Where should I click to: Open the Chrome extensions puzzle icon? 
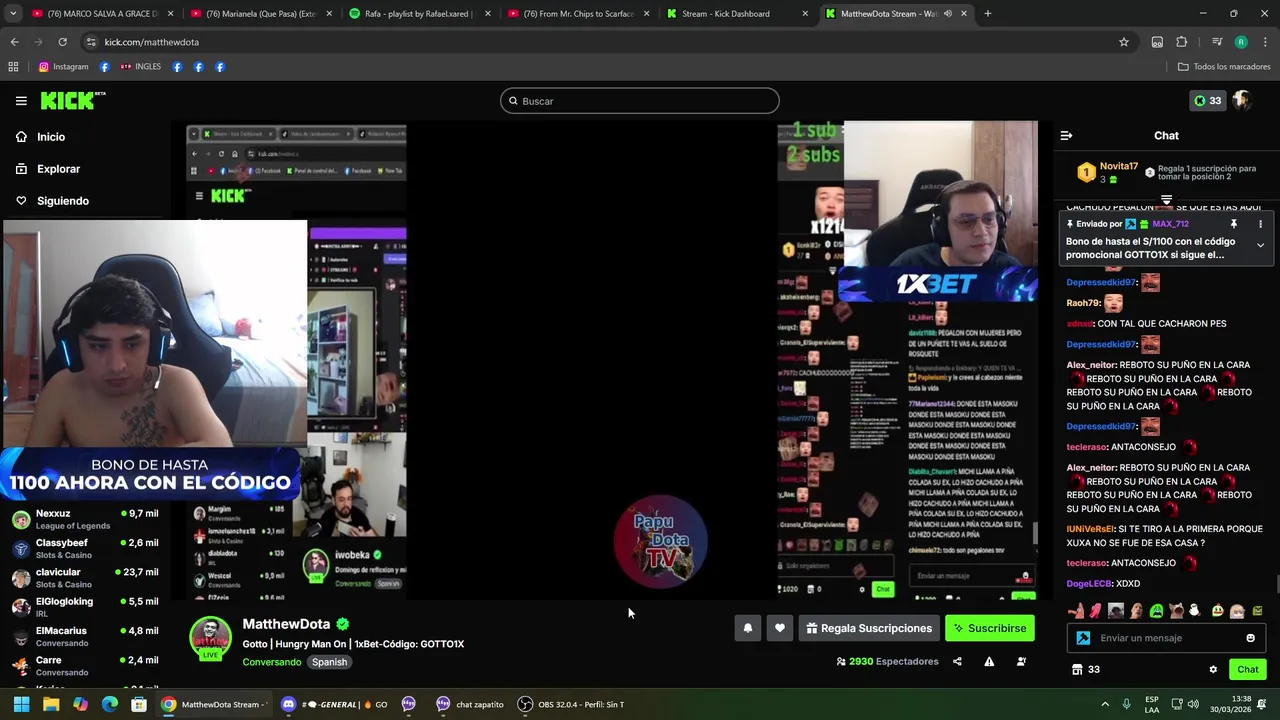1181,42
